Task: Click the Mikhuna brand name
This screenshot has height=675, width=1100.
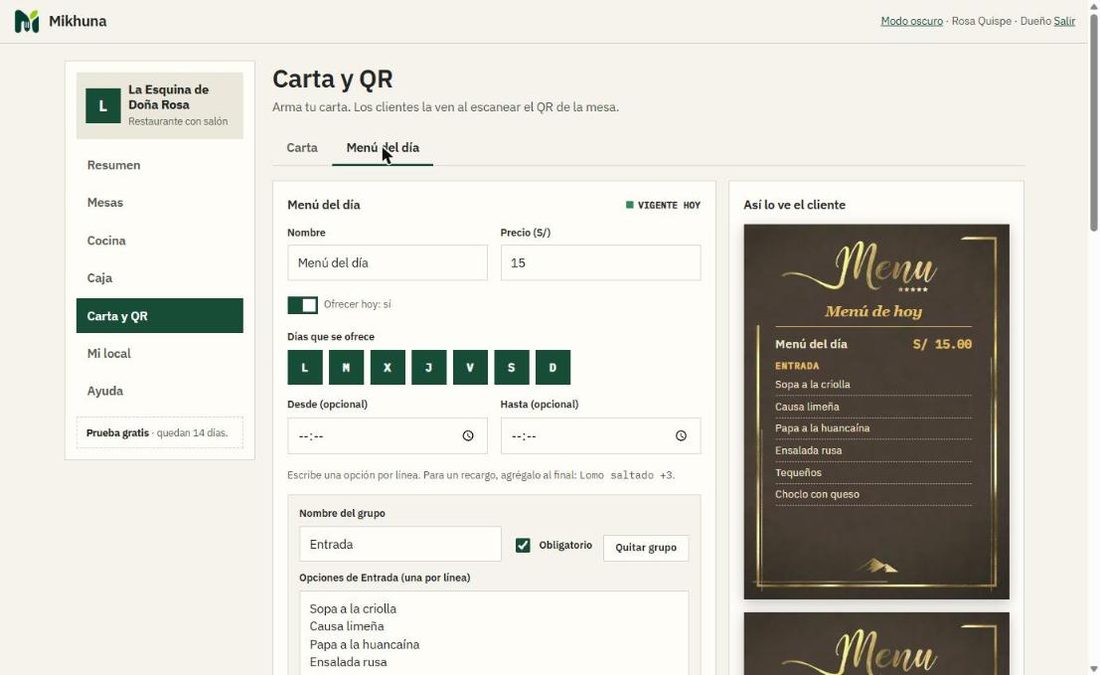Action: 78,21
